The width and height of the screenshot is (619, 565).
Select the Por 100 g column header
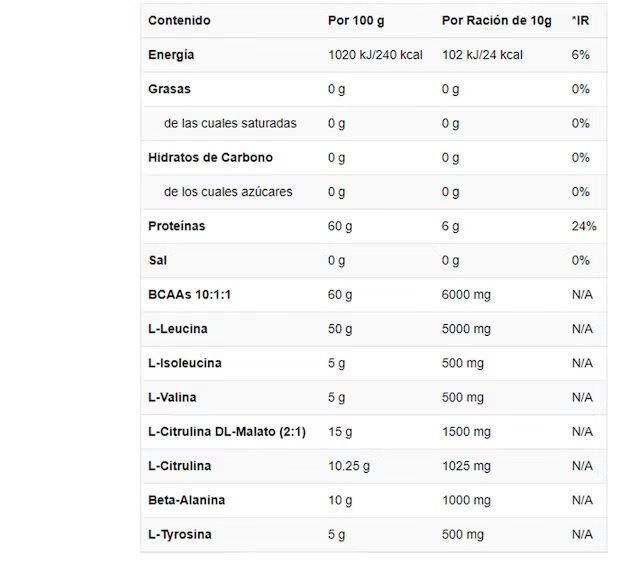[357, 21]
